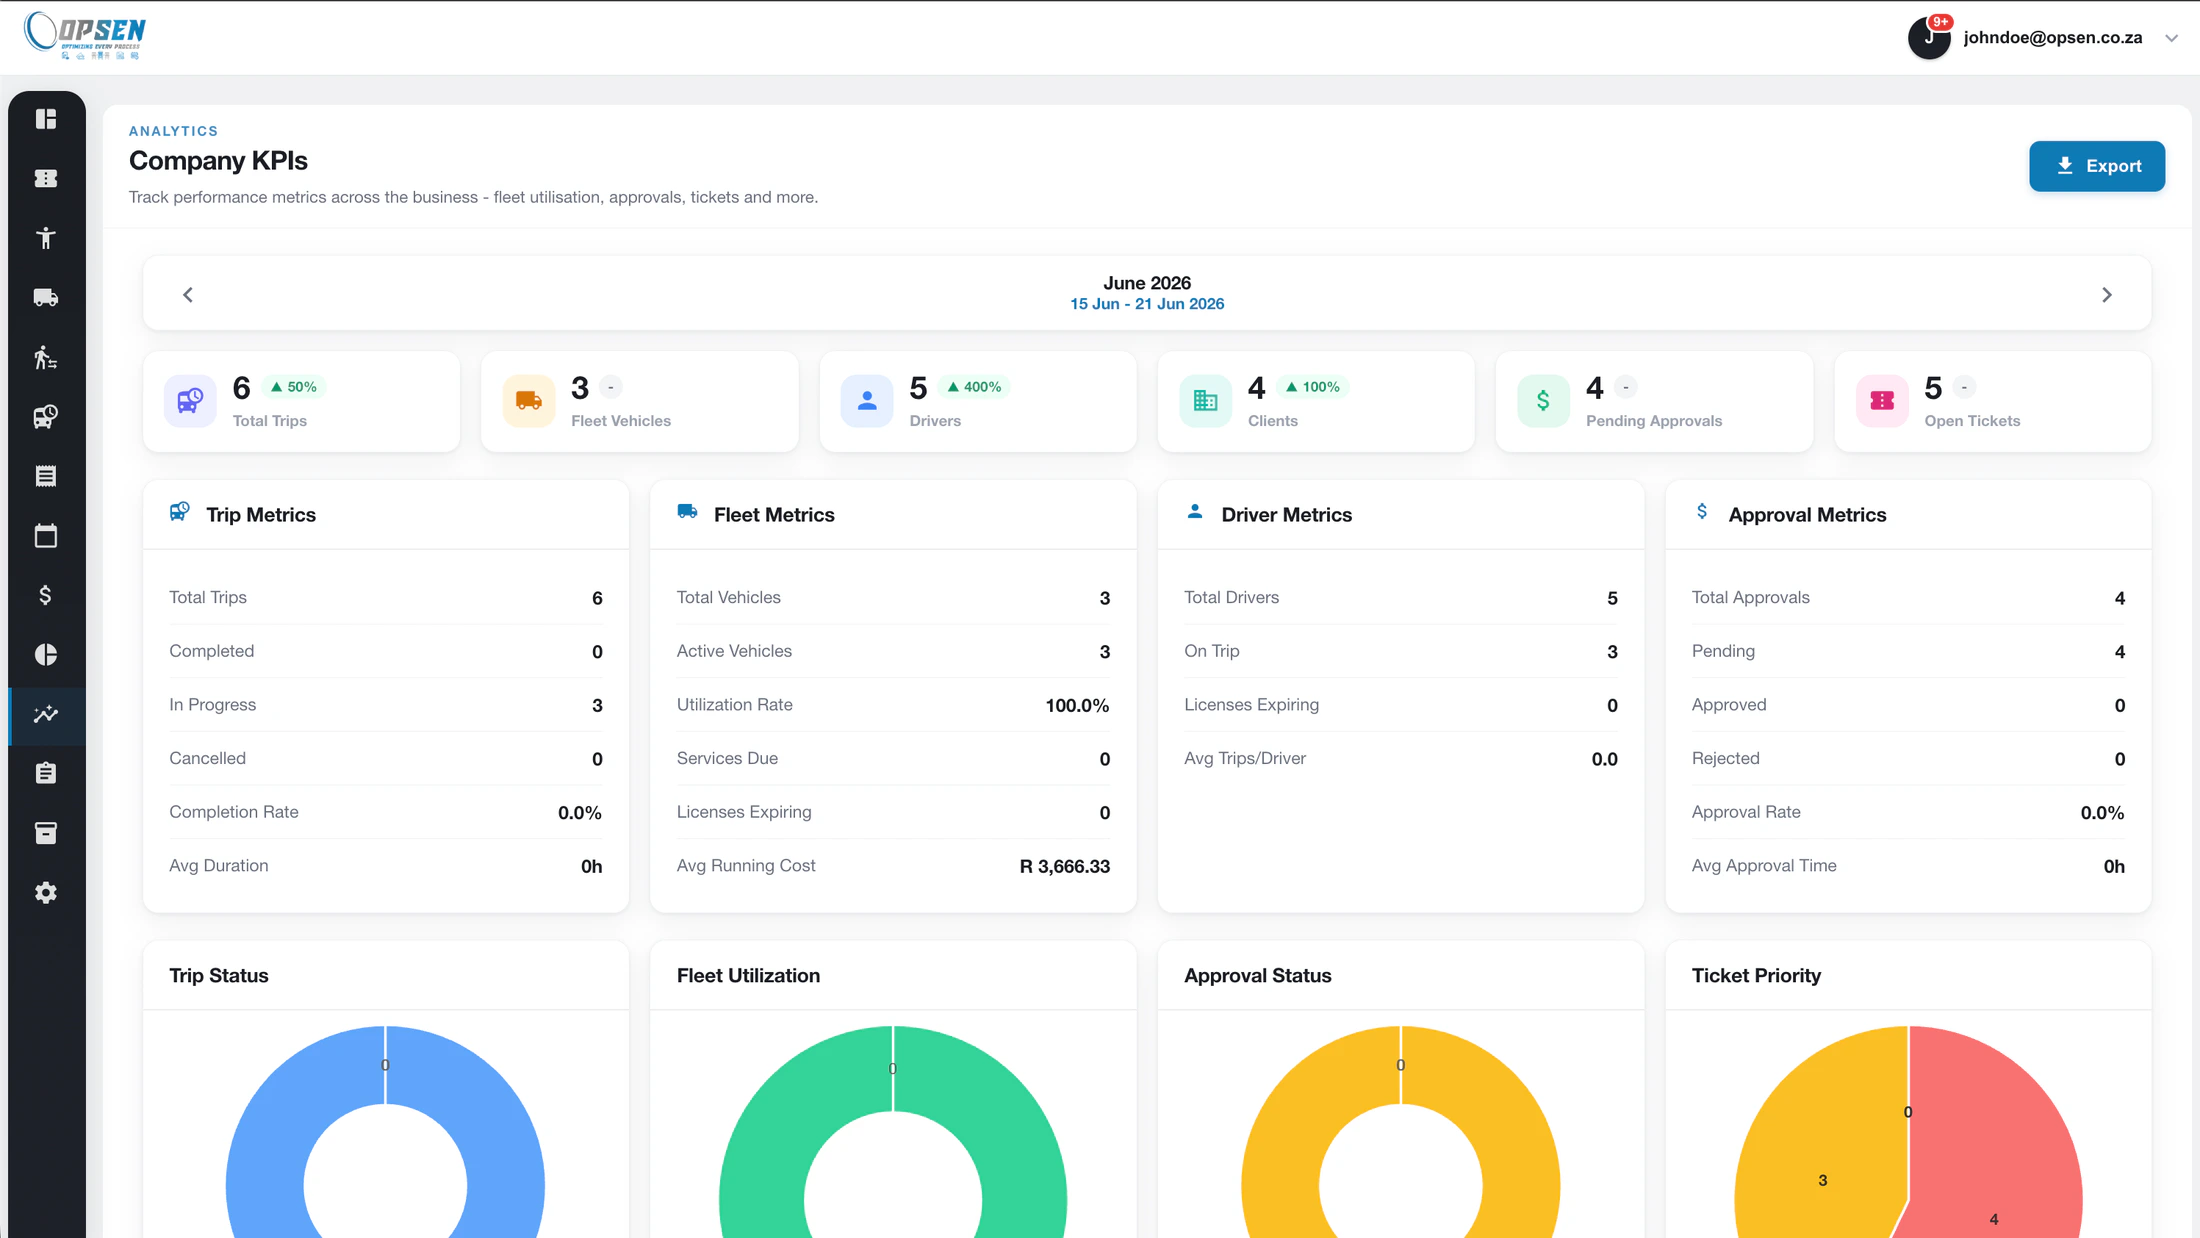Open the tickets icon in sidebar
The height and width of the screenshot is (1238, 2200).
click(46, 178)
